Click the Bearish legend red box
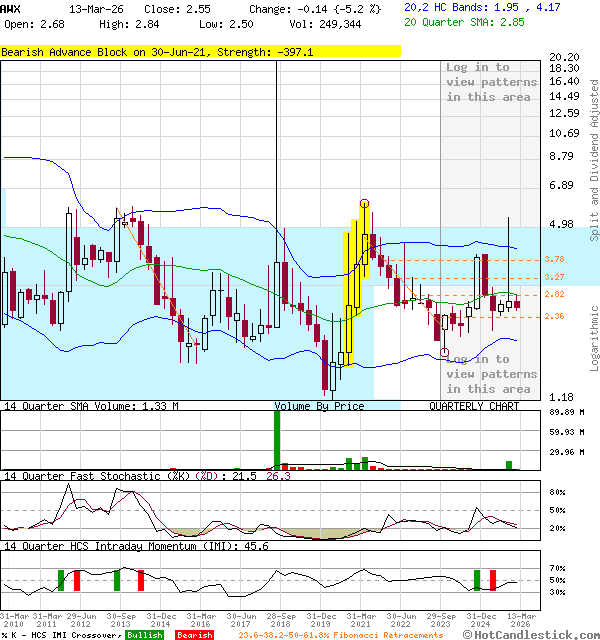 [193, 634]
